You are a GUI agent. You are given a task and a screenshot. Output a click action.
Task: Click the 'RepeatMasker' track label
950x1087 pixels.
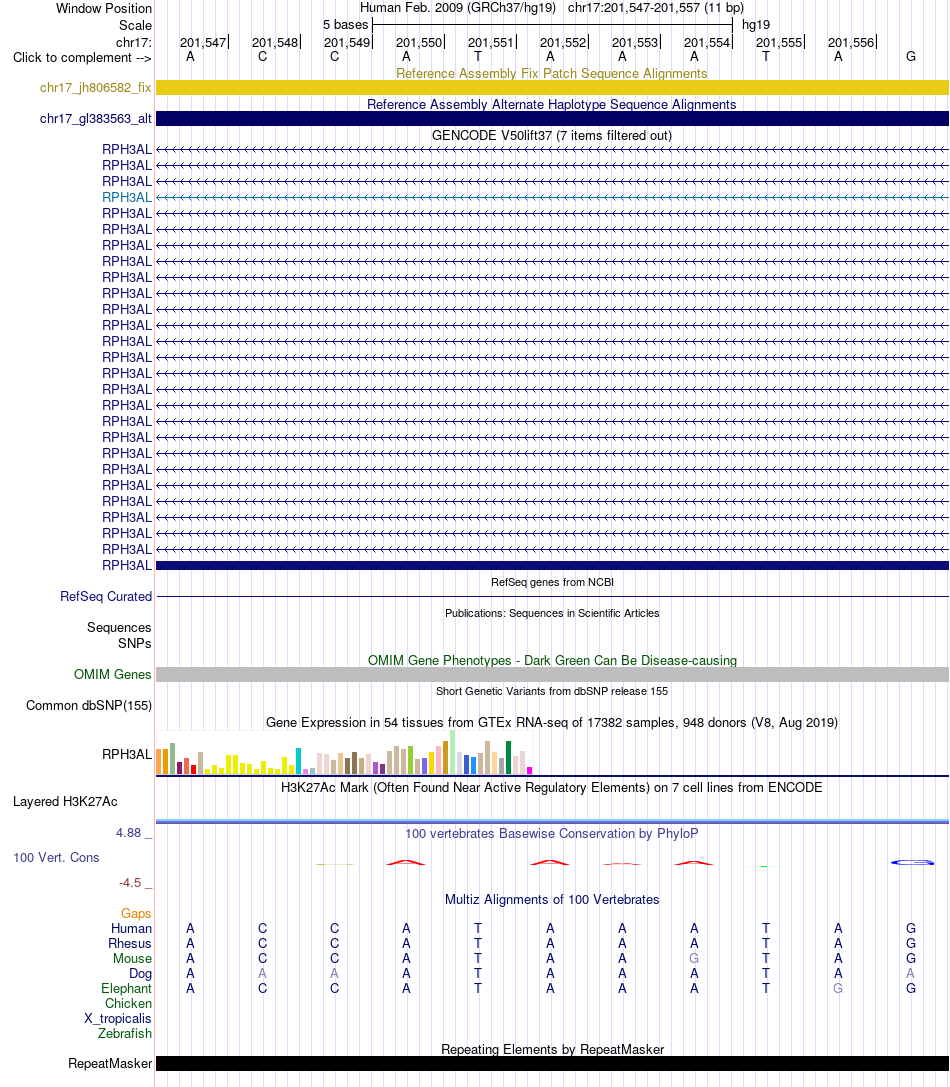coord(110,1063)
